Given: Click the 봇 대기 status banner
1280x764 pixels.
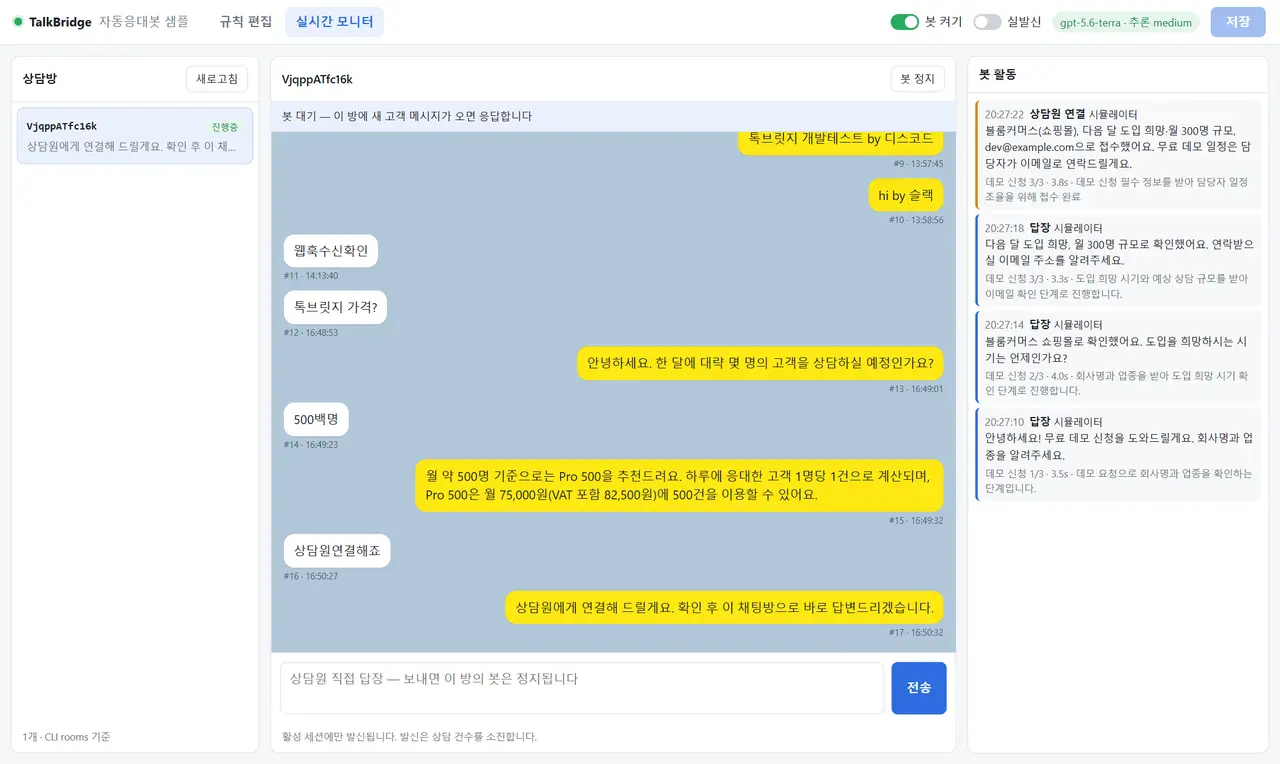Looking at the screenshot, I should tap(613, 116).
